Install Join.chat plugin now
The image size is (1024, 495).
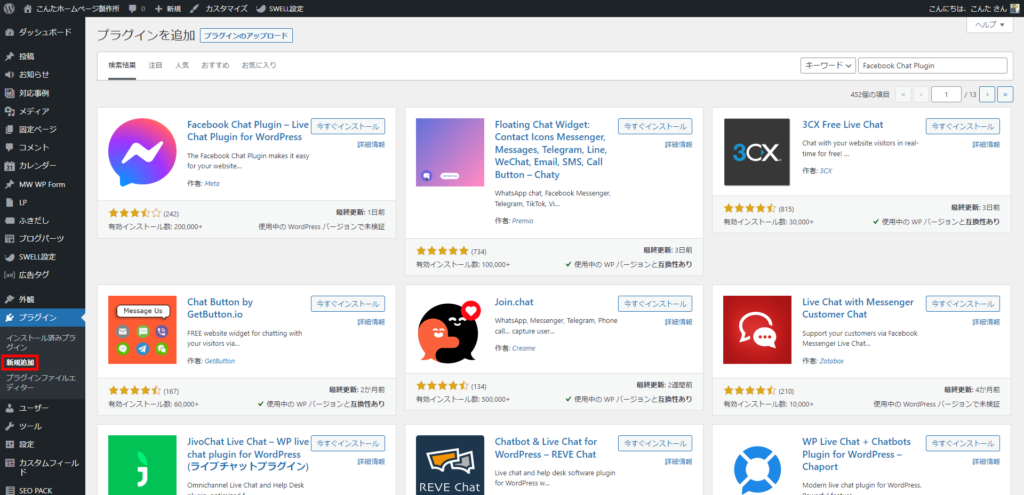[x=655, y=304]
